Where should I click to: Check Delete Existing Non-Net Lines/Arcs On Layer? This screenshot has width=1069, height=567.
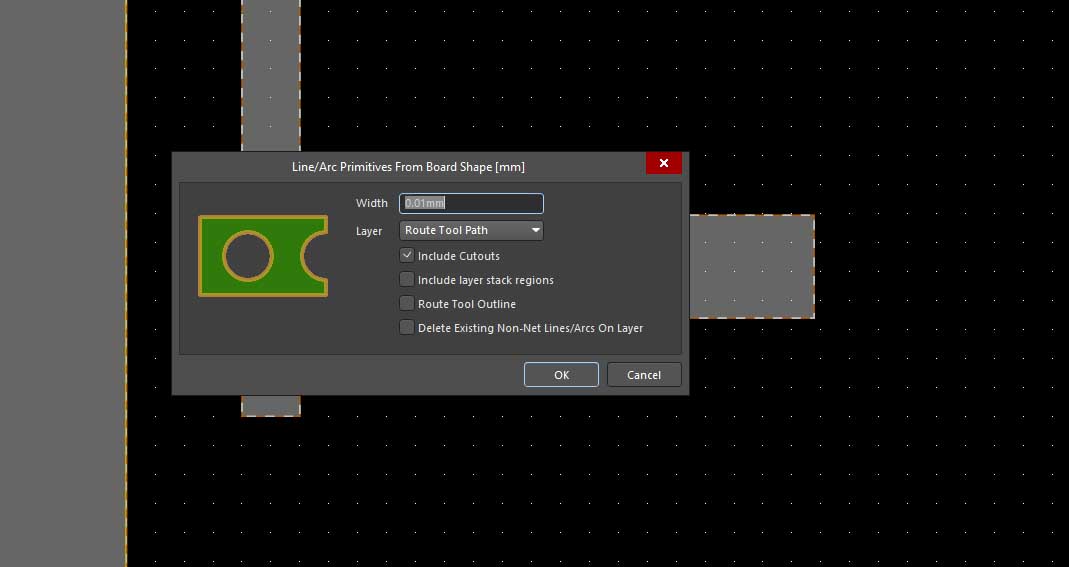tap(407, 327)
